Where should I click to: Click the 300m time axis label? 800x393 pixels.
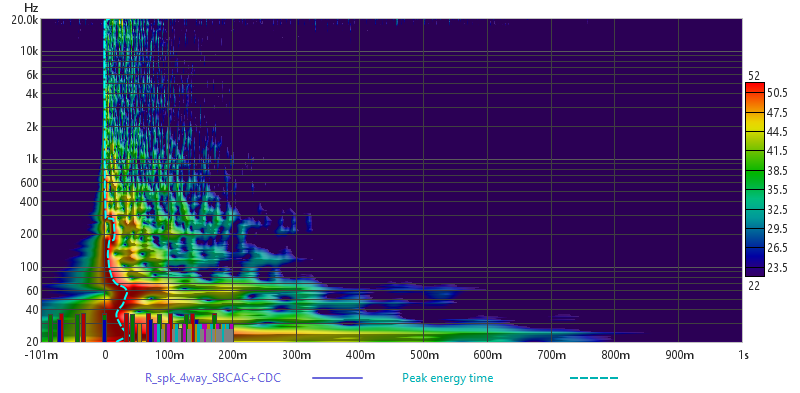296,354
